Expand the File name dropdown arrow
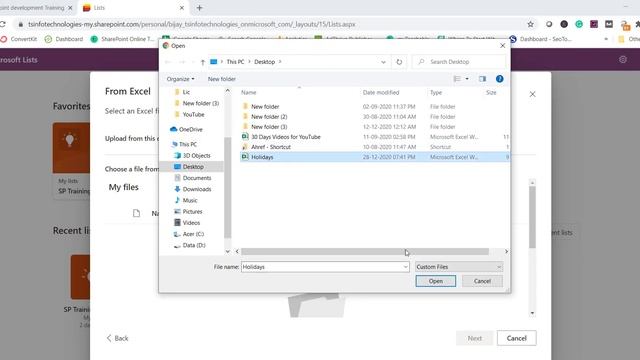The height and width of the screenshot is (360, 640). click(x=405, y=267)
